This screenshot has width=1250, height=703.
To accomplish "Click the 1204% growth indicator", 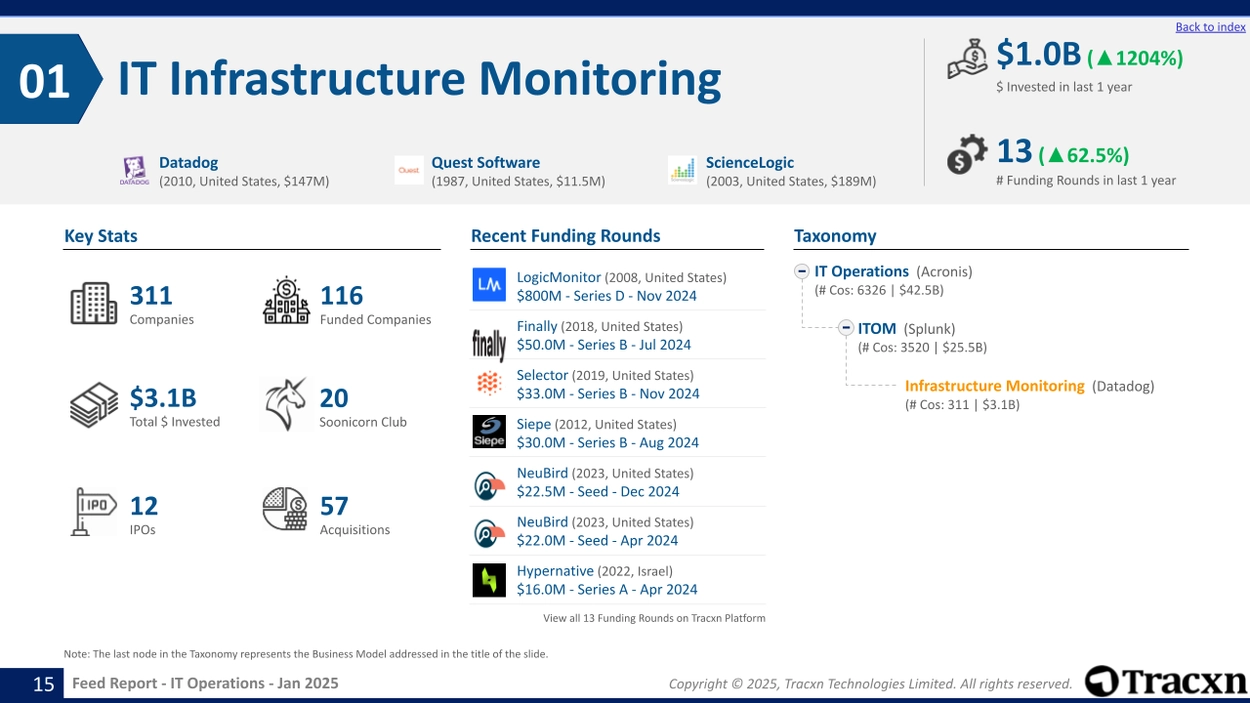I will pos(1135,58).
